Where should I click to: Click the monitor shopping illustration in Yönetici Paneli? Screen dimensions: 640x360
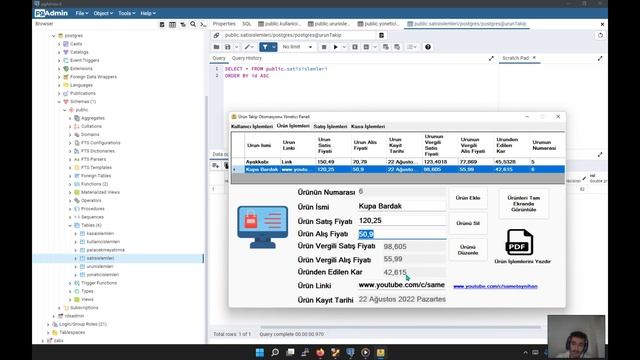point(262,227)
